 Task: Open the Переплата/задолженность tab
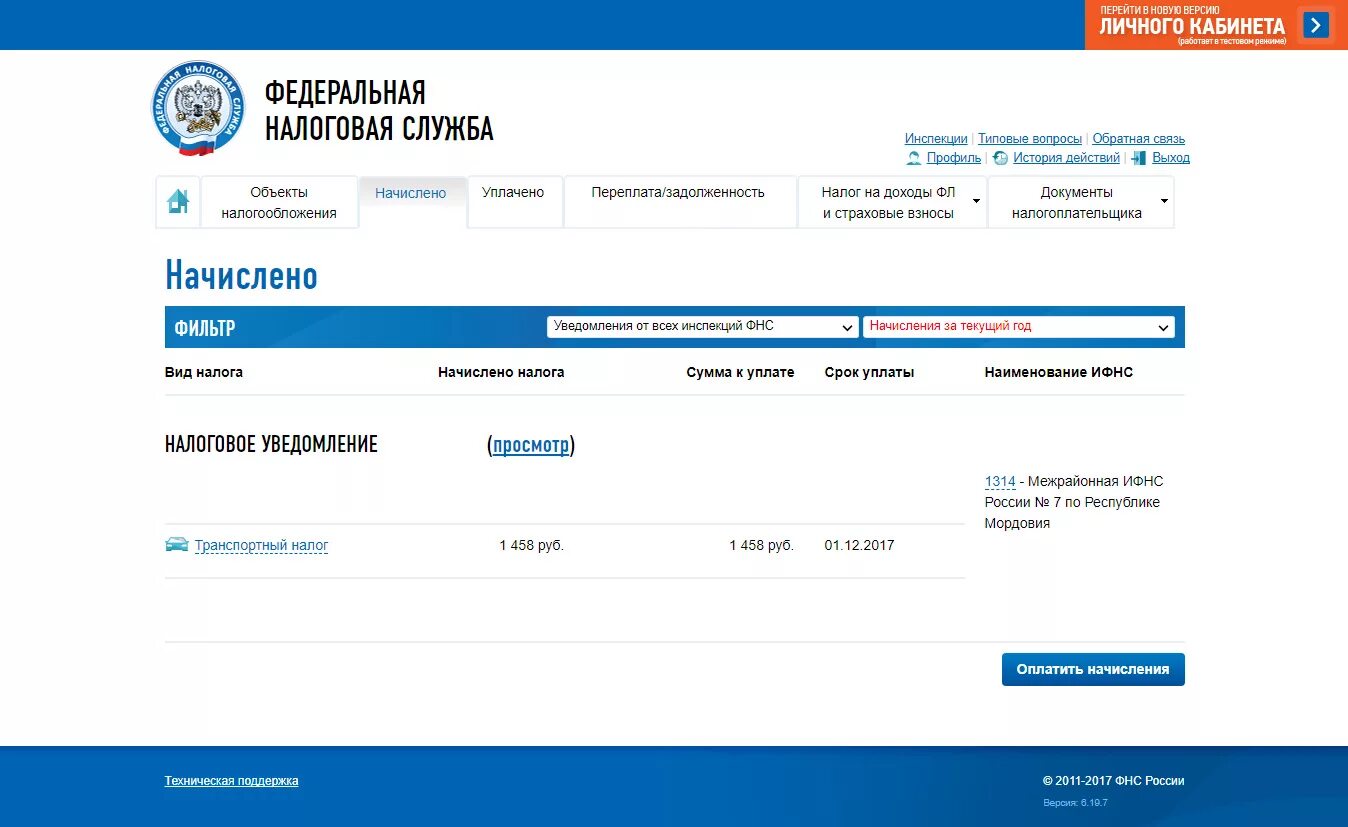point(678,202)
